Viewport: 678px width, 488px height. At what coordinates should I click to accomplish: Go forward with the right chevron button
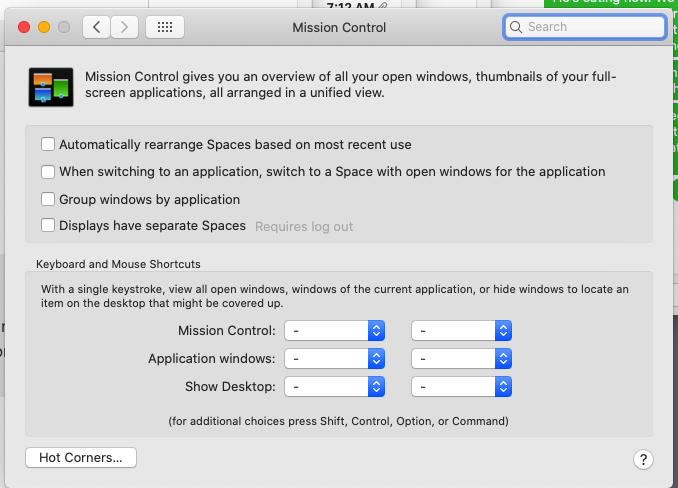(125, 27)
